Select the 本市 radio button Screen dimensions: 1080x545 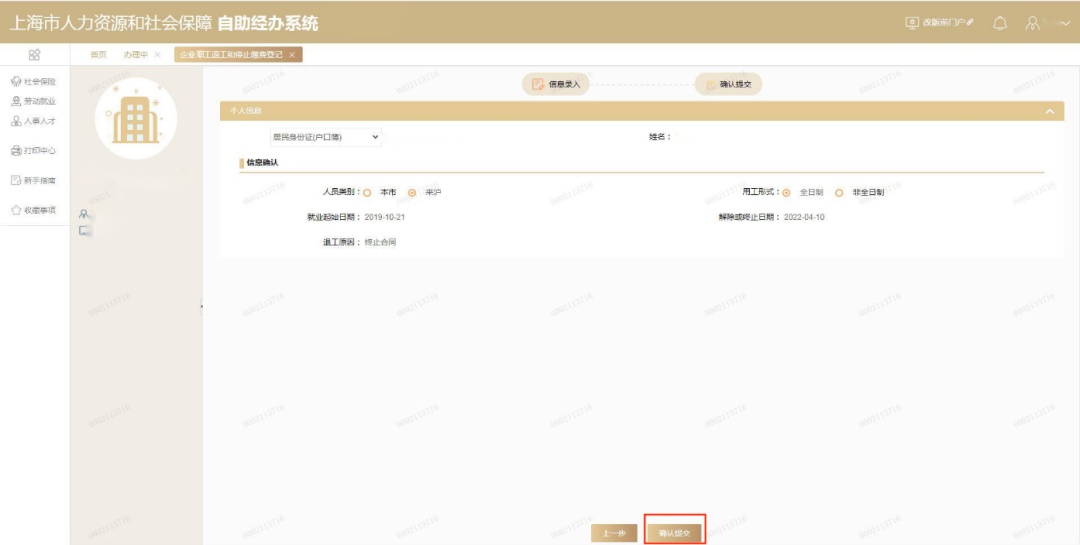pyautogui.click(x=367, y=193)
